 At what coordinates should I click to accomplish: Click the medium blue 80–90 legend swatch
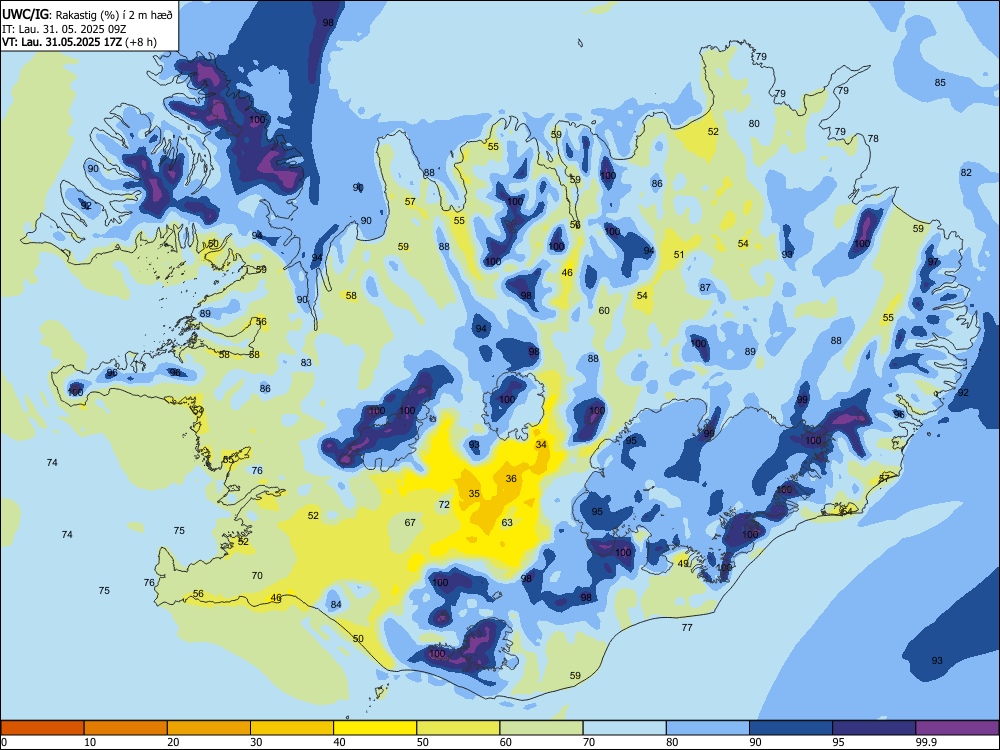(x=708, y=728)
